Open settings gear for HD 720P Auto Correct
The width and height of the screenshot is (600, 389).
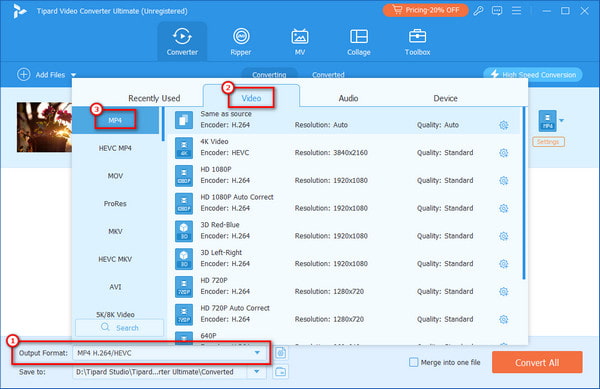pos(504,319)
